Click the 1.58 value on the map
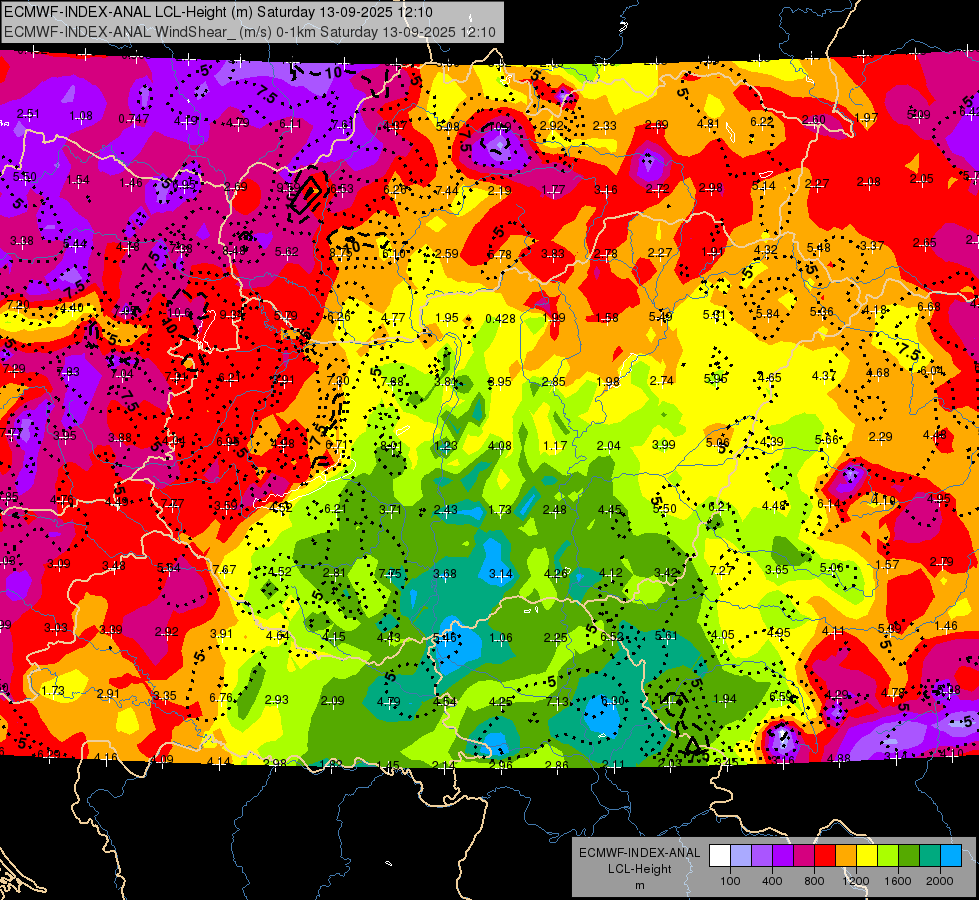979x900 pixels. 607,318
